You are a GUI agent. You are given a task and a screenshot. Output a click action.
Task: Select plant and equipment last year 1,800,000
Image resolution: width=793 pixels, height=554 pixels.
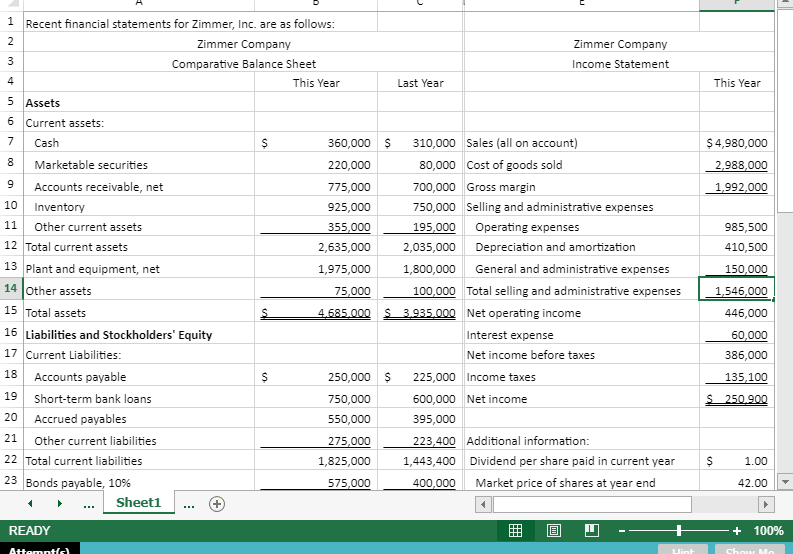(420, 267)
